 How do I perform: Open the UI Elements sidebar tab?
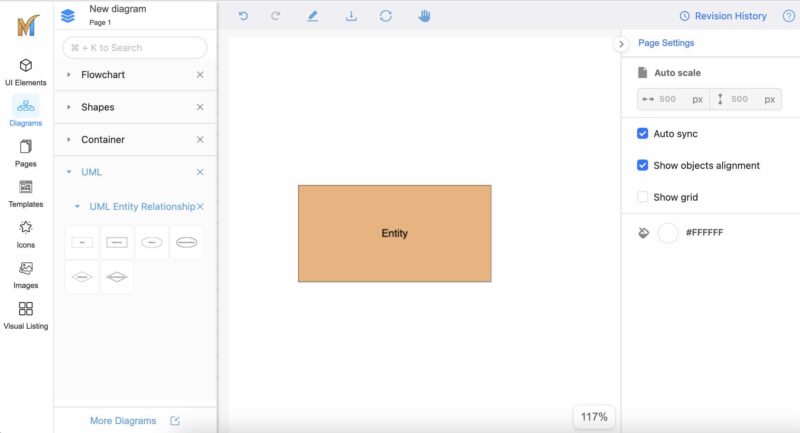coord(26,71)
